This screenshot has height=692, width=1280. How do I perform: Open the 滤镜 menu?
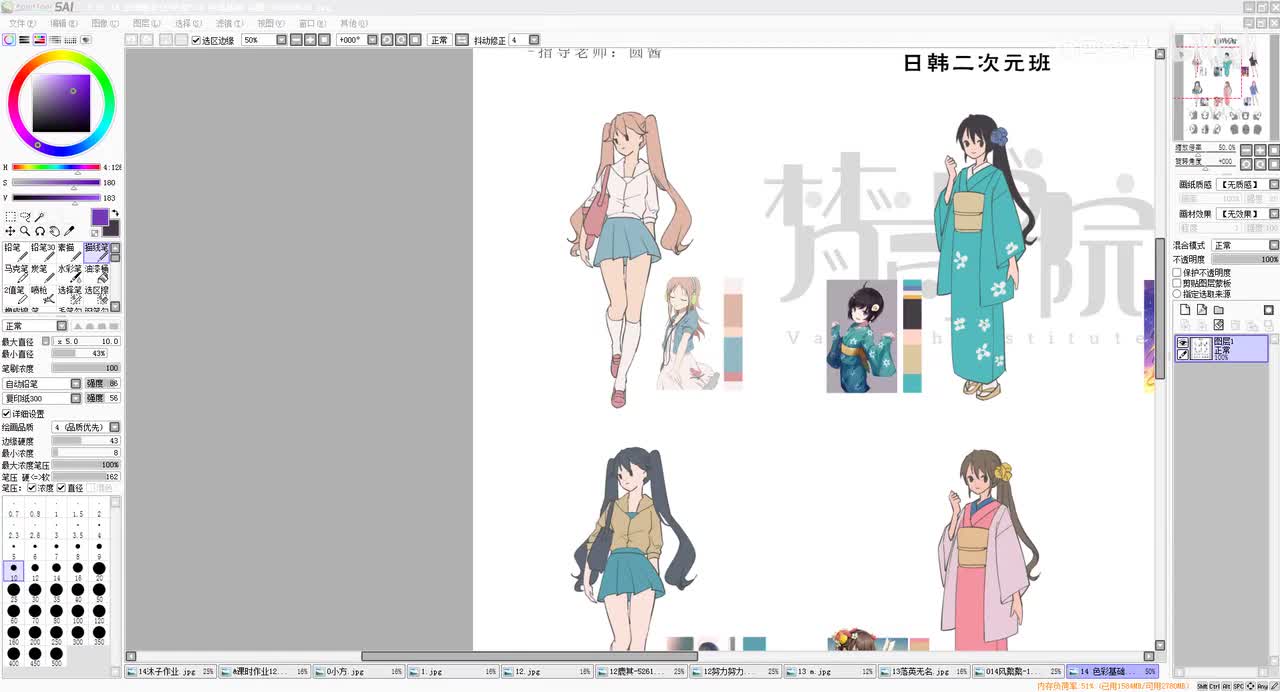pyautogui.click(x=229, y=23)
